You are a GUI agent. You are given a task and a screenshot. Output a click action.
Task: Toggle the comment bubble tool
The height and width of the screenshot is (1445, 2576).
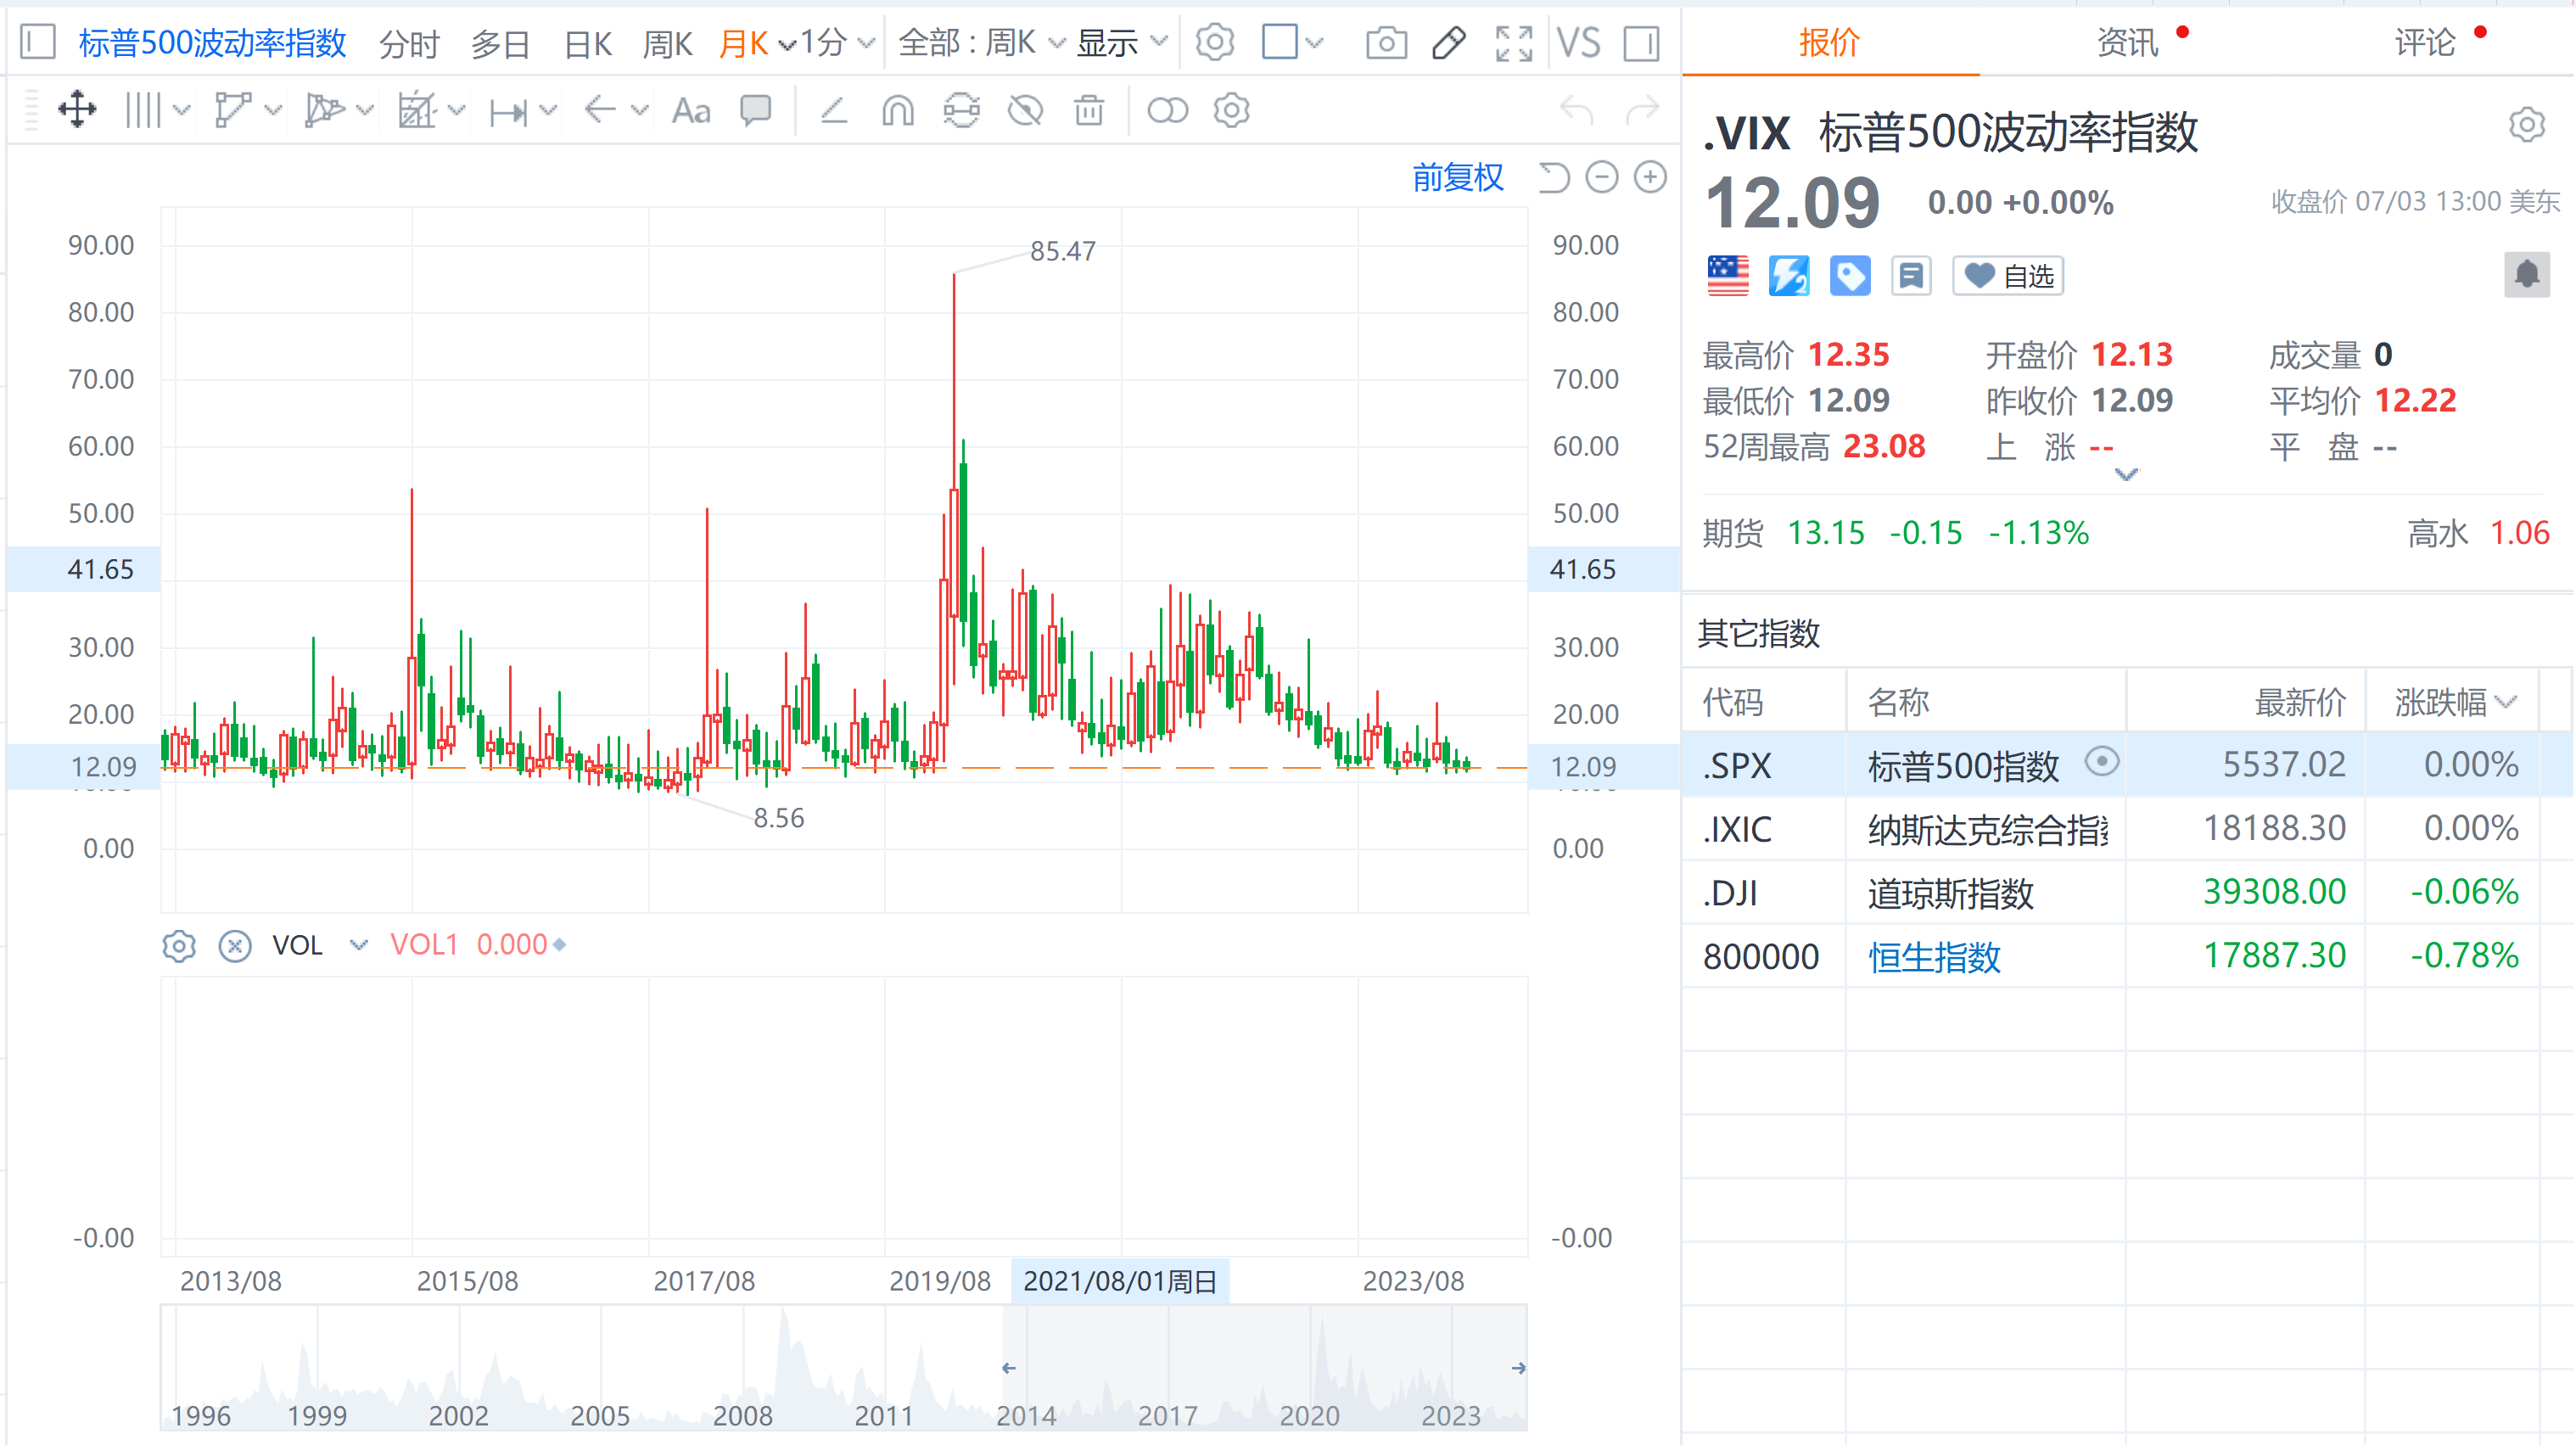tap(756, 111)
